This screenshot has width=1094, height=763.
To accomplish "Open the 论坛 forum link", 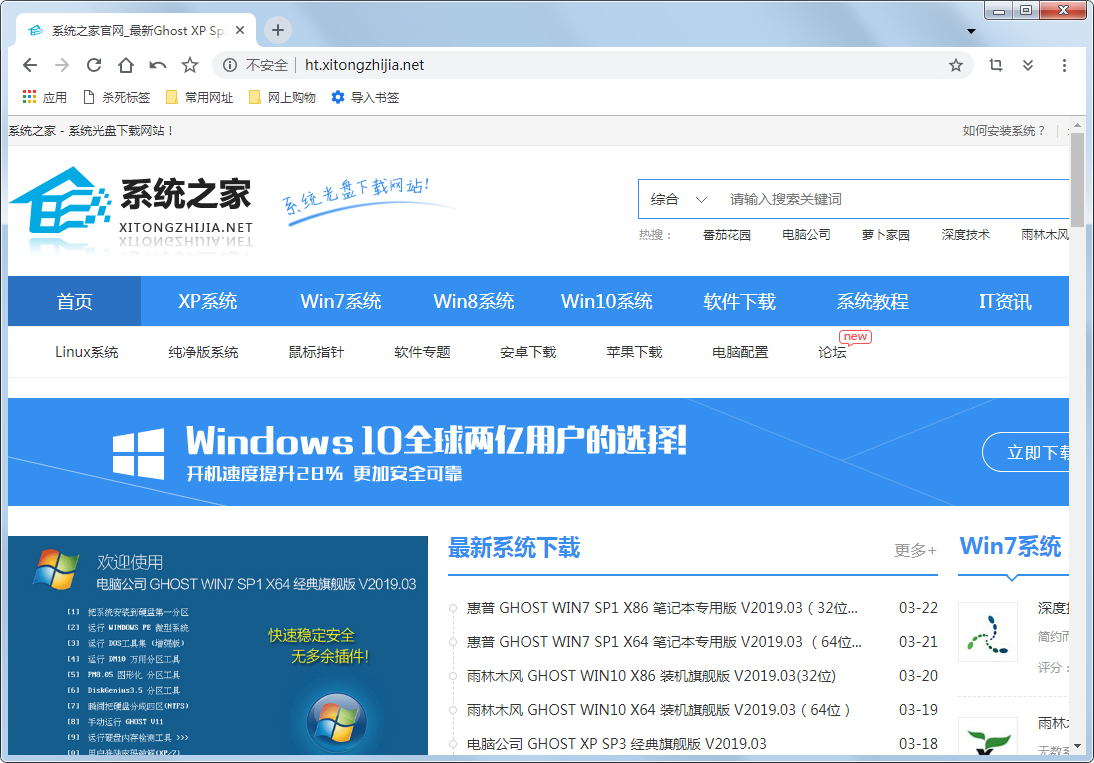I will [832, 352].
